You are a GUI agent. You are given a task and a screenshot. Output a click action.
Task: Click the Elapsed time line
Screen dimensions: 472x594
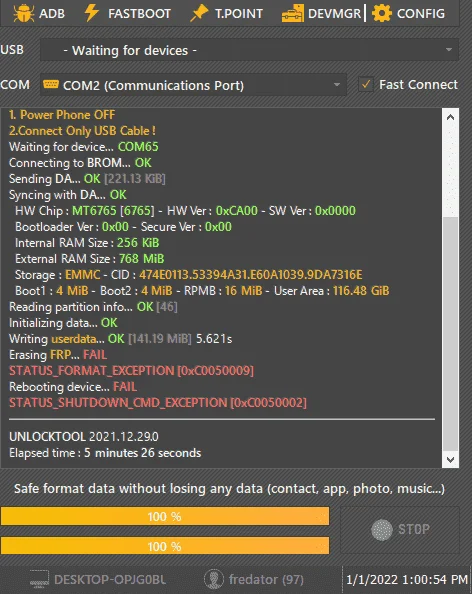click(x=105, y=453)
